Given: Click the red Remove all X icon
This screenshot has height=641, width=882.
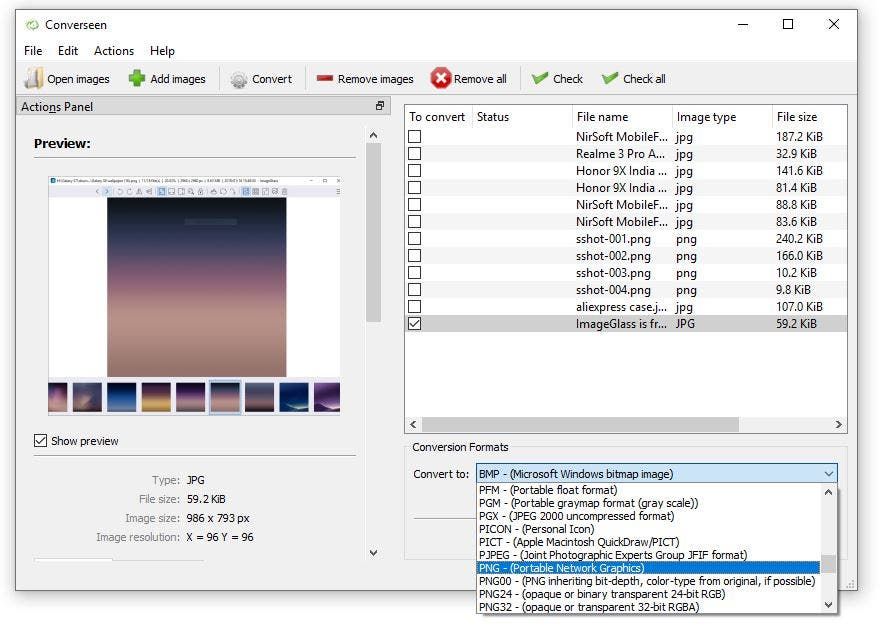Looking at the screenshot, I should (x=440, y=78).
